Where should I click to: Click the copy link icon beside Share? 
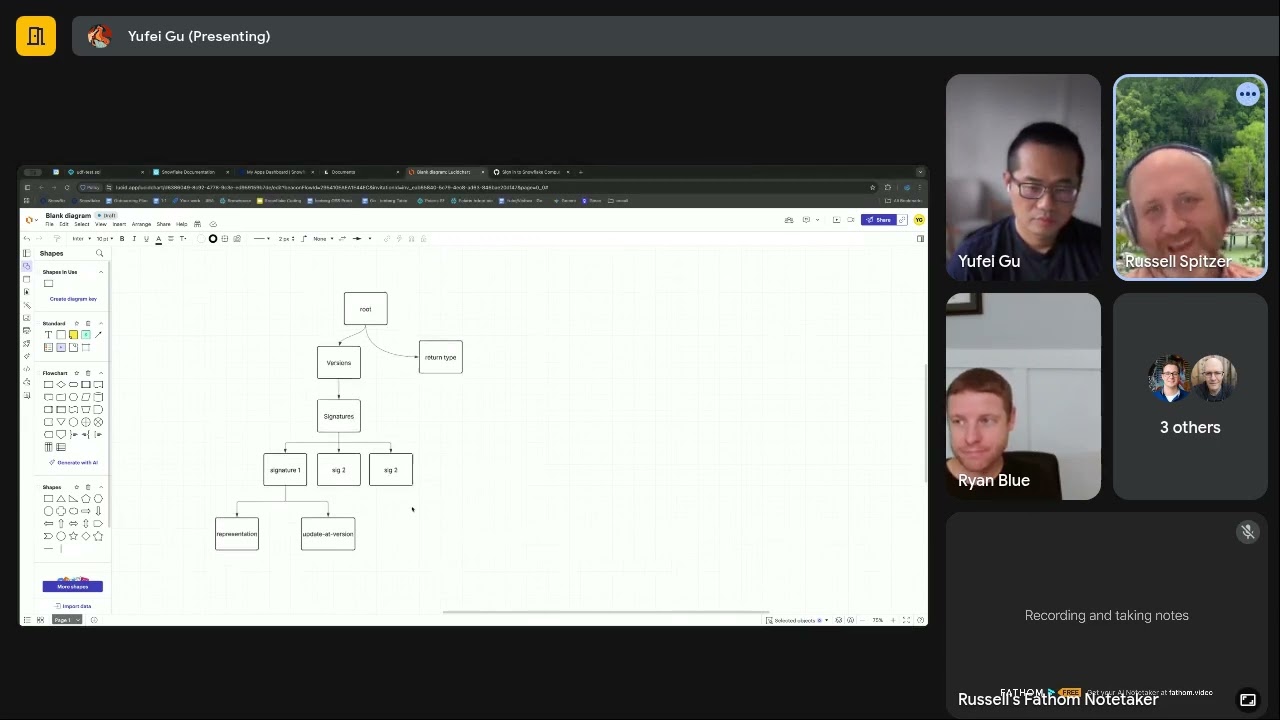pyautogui.click(x=902, y=220)
